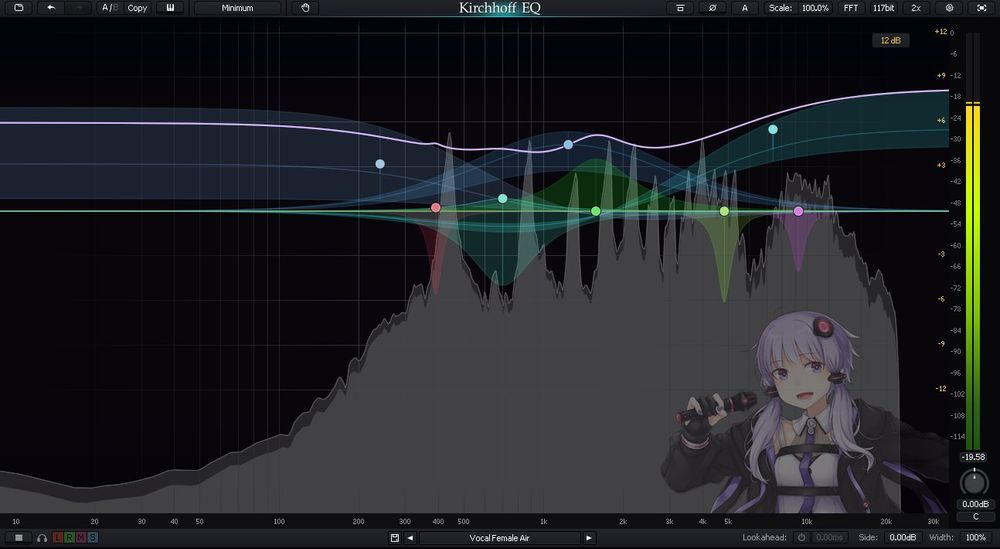Open the FFT analyzer settings
The height and width of the screenshot is (549, 1000).
coord(850,8)
